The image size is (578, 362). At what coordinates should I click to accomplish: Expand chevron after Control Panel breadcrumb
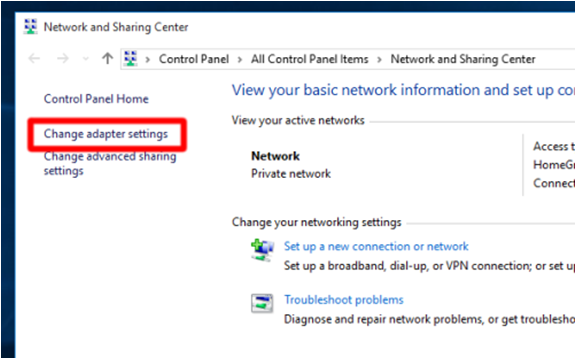[240, 59]
